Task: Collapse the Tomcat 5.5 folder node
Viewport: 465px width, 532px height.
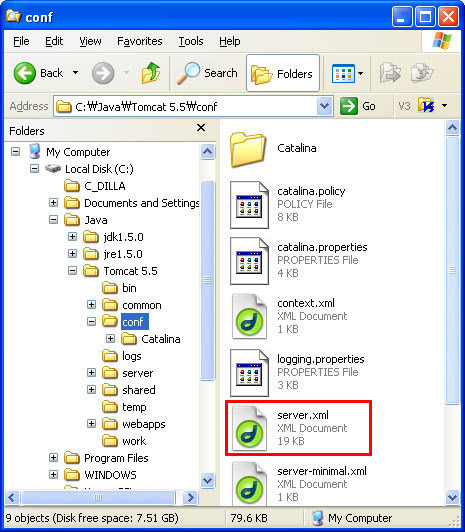Action: click(x=72, y=270)
